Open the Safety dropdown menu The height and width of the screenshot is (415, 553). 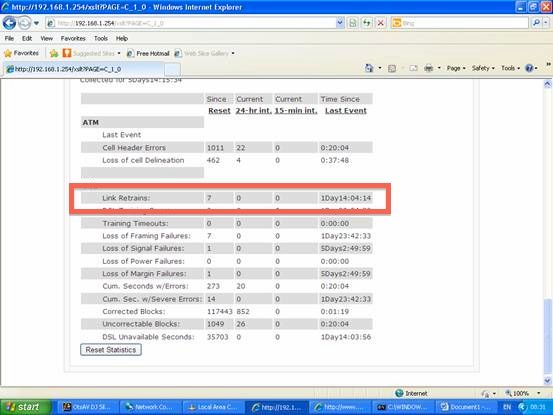point(483,68)
